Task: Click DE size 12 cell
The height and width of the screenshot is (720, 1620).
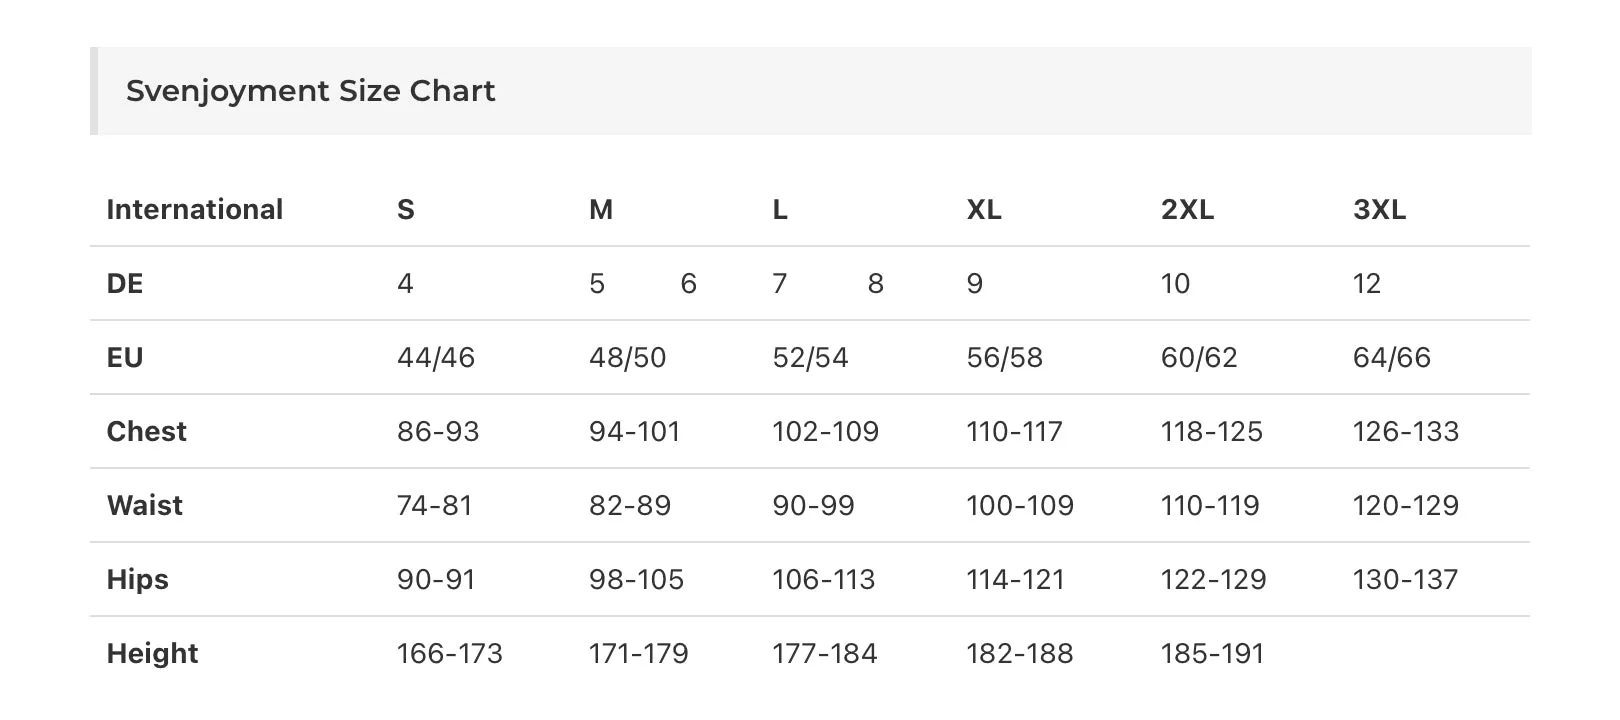Action: [x=1366, y=283]
